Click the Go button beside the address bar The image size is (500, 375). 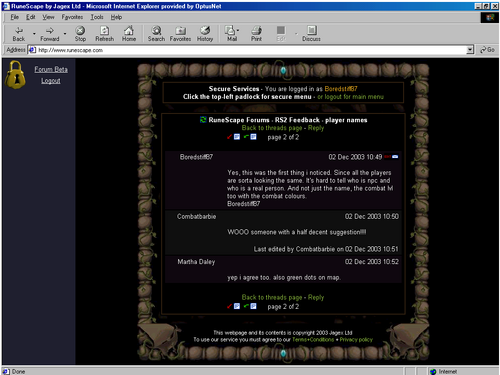pos(487,50)
